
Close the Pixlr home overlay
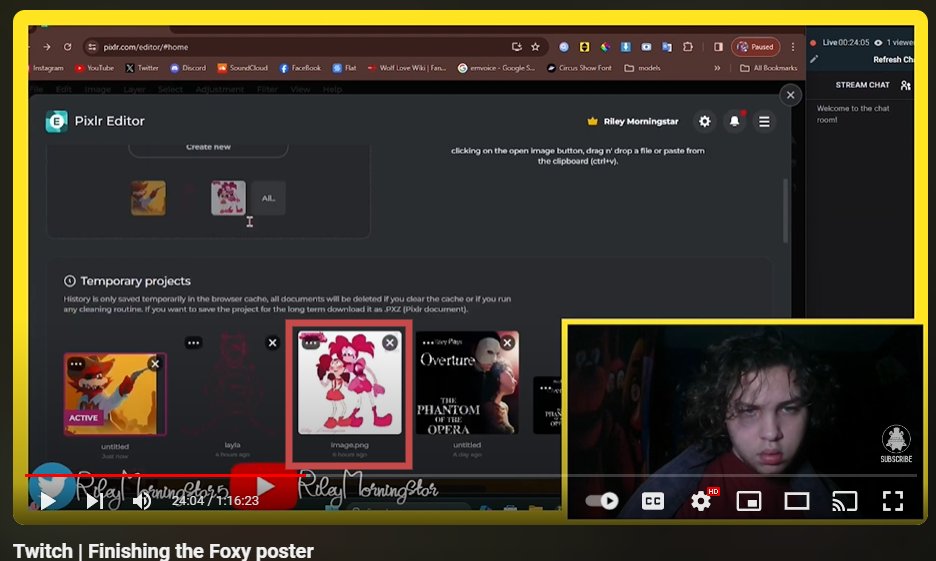click(x=790, y=95)
